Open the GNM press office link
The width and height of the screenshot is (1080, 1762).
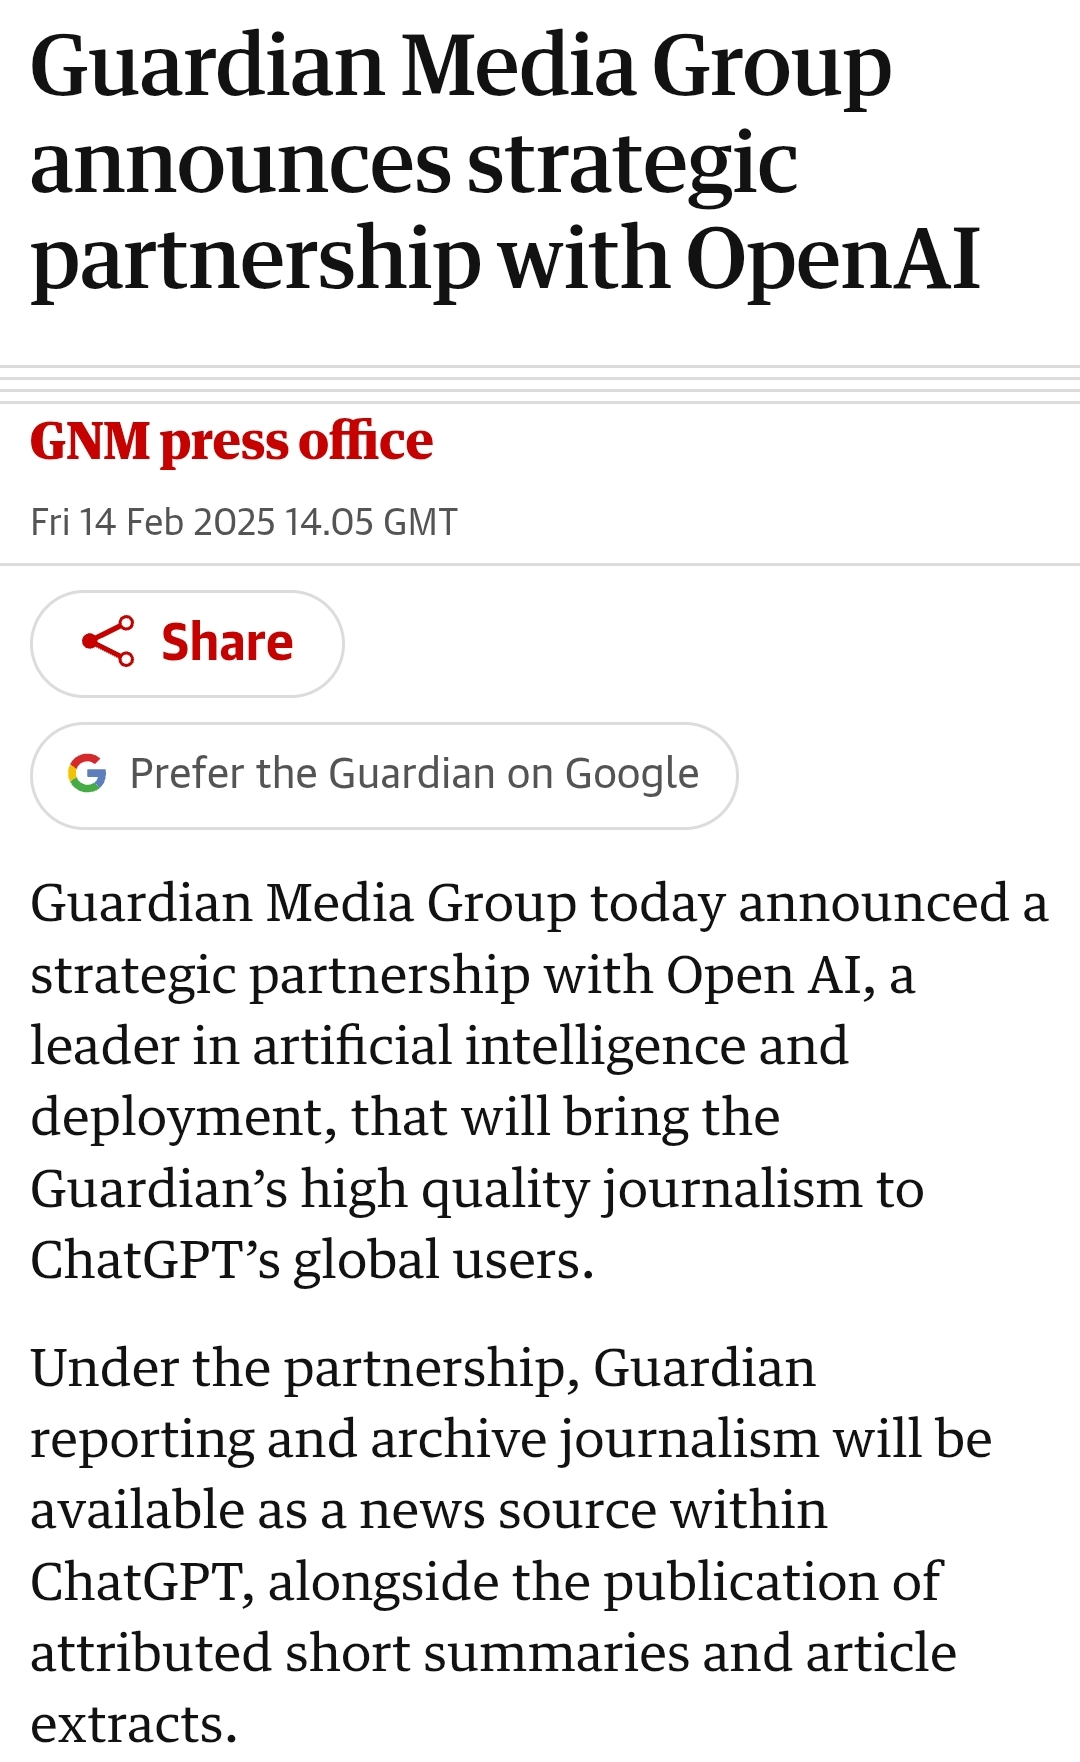coord(231,441)
